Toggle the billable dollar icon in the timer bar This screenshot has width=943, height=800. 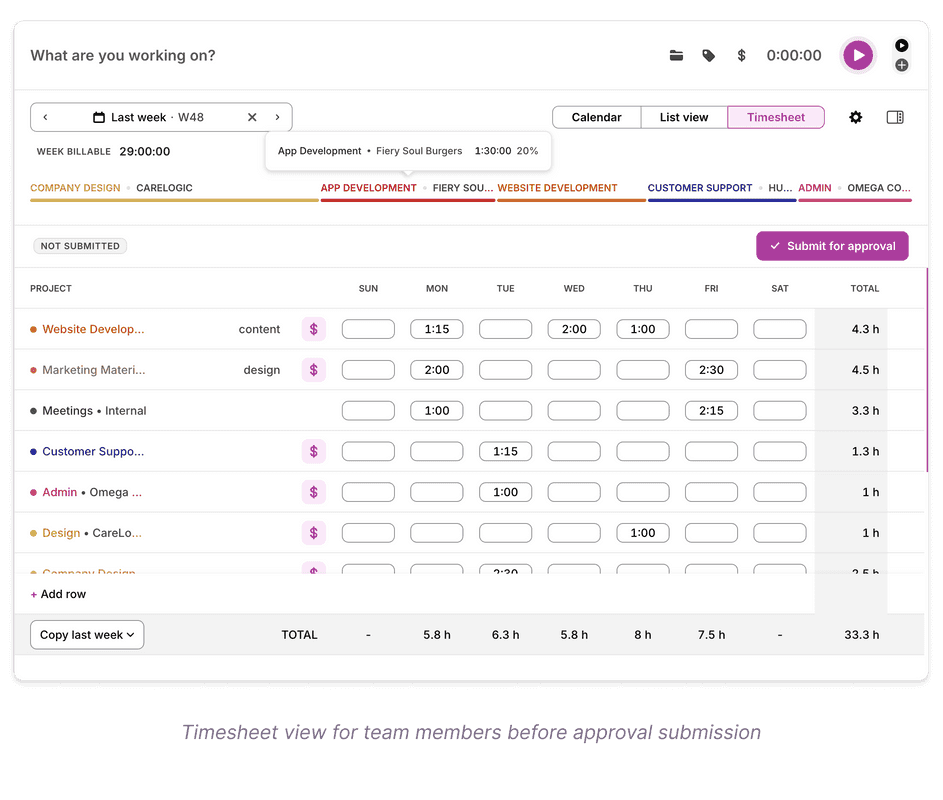pyautogui.click(x=741, y=56)
